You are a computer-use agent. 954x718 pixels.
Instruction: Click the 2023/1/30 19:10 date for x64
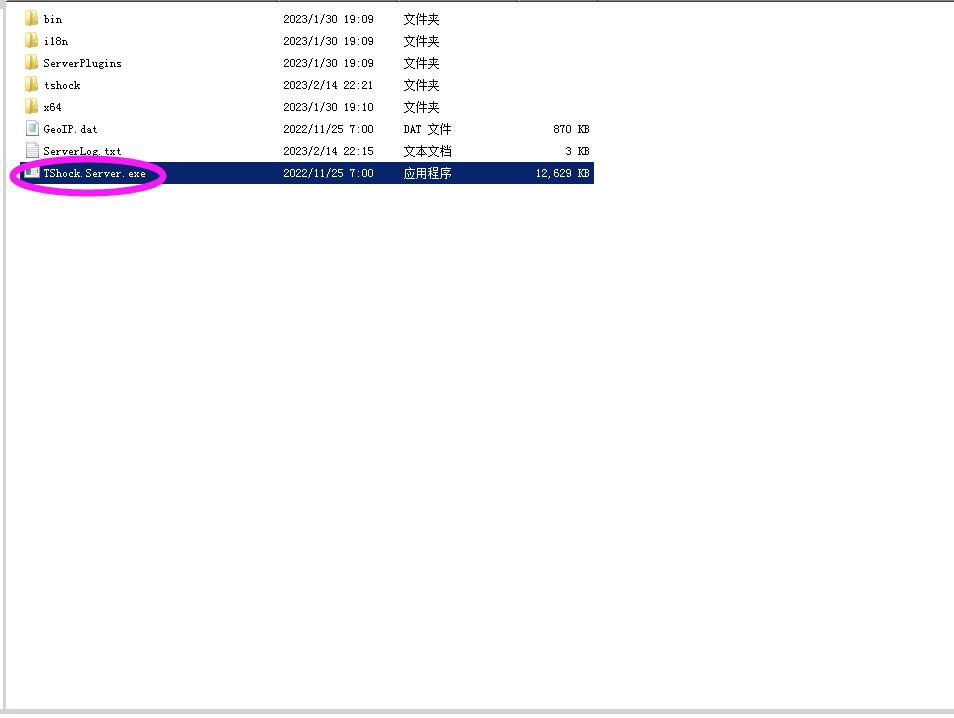point(328,107)
